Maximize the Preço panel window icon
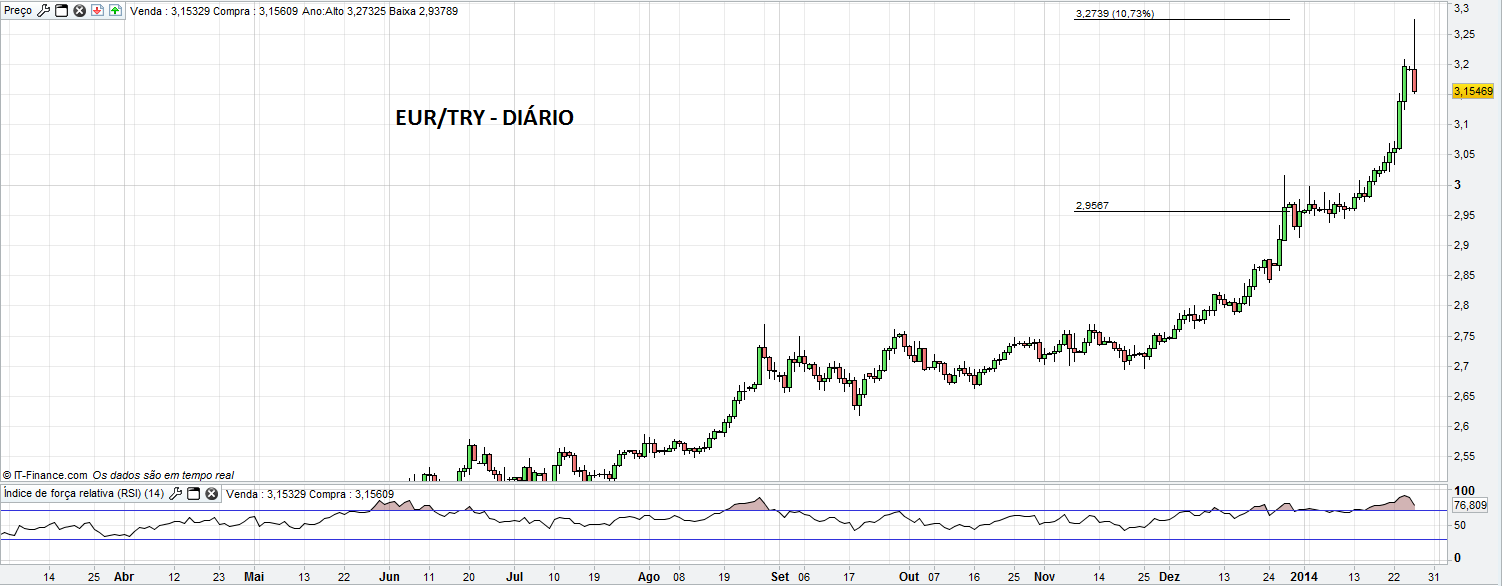The height and width of the screenshot is (586, 1502). pos(62,10)
